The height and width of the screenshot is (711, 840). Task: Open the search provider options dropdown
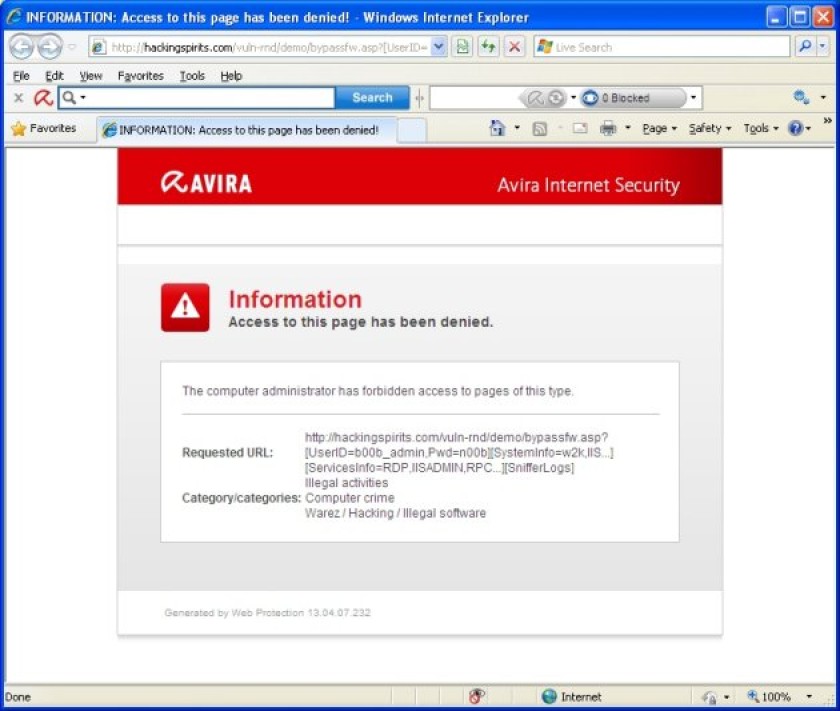coord(822,47)
